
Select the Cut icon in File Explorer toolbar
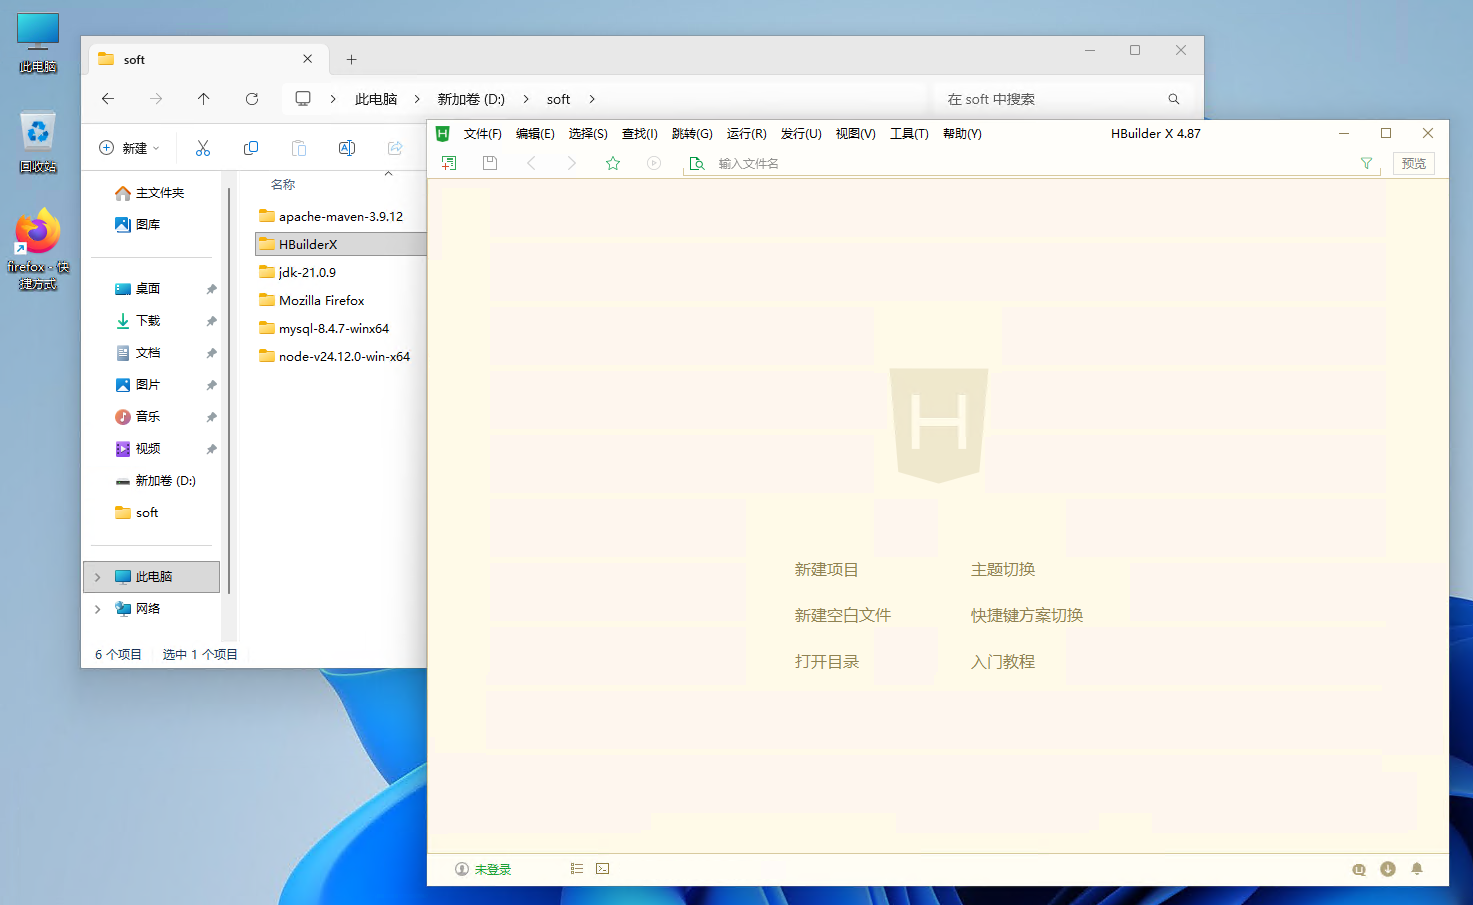(203, 147)
